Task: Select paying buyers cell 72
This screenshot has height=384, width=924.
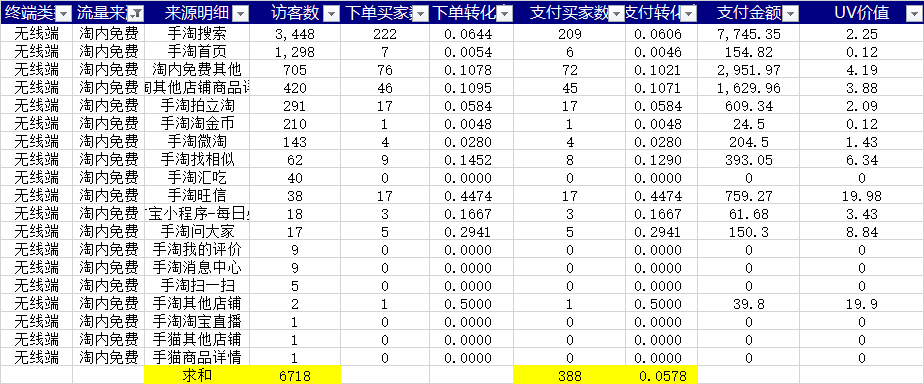Action: (x=569, y=70)
